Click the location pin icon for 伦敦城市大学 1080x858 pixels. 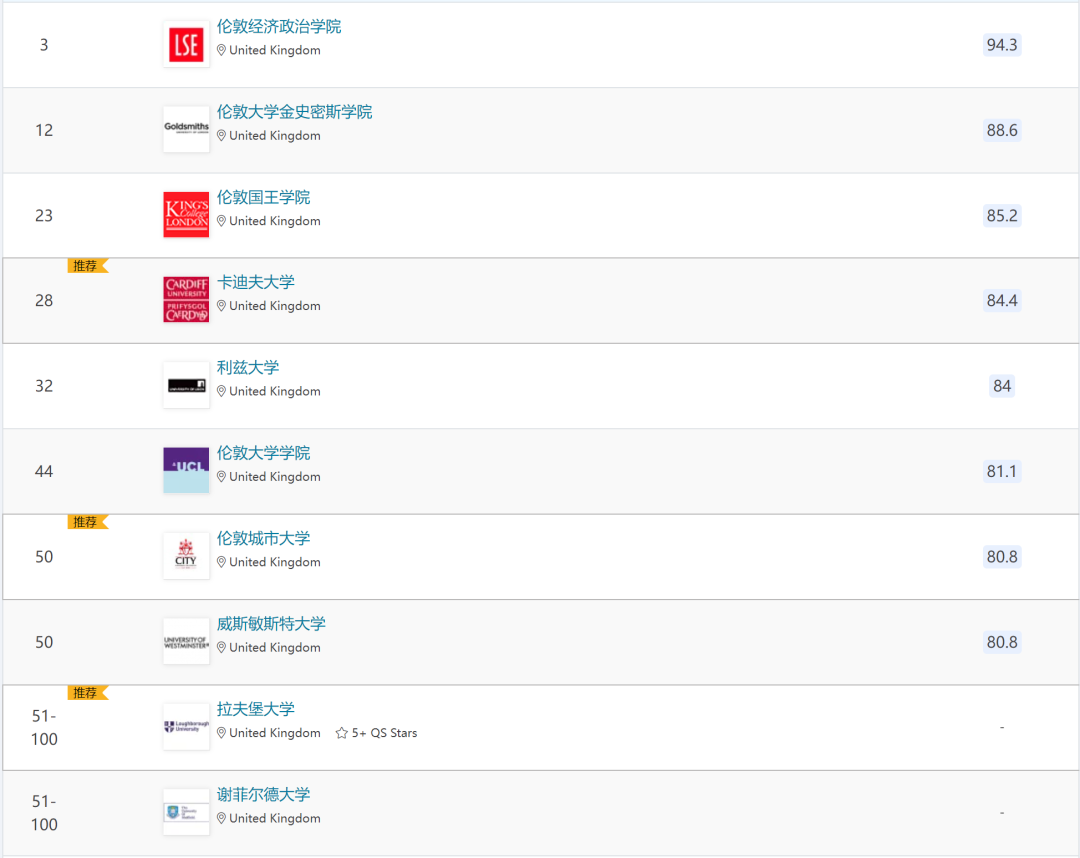[x=221, y=562]
